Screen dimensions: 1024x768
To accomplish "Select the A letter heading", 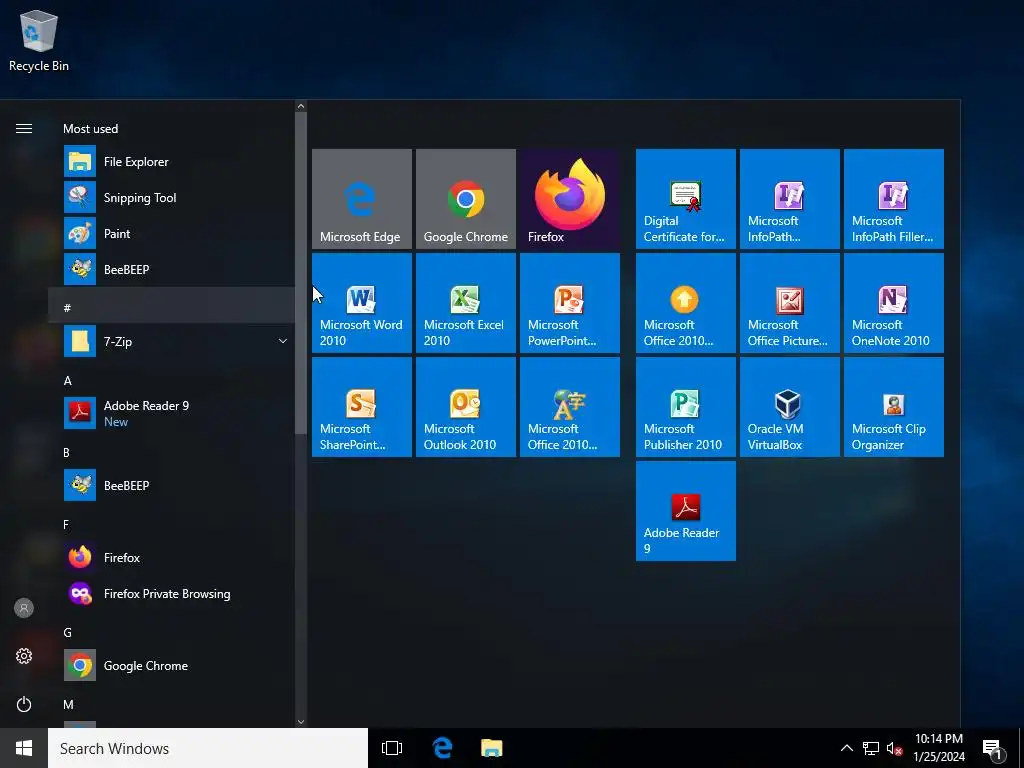I will click(67, 381).
